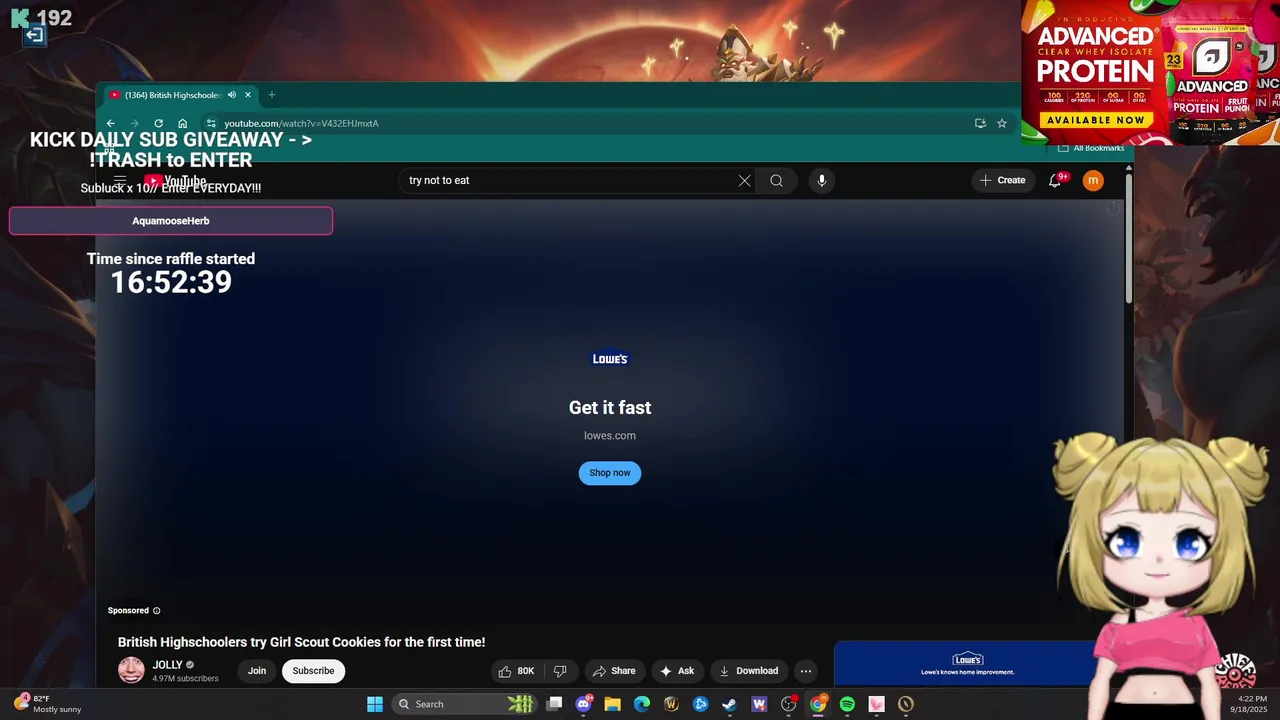Open Steam from the taskbar
Viewport: 1280px width, 720px height.
[730, 704]
